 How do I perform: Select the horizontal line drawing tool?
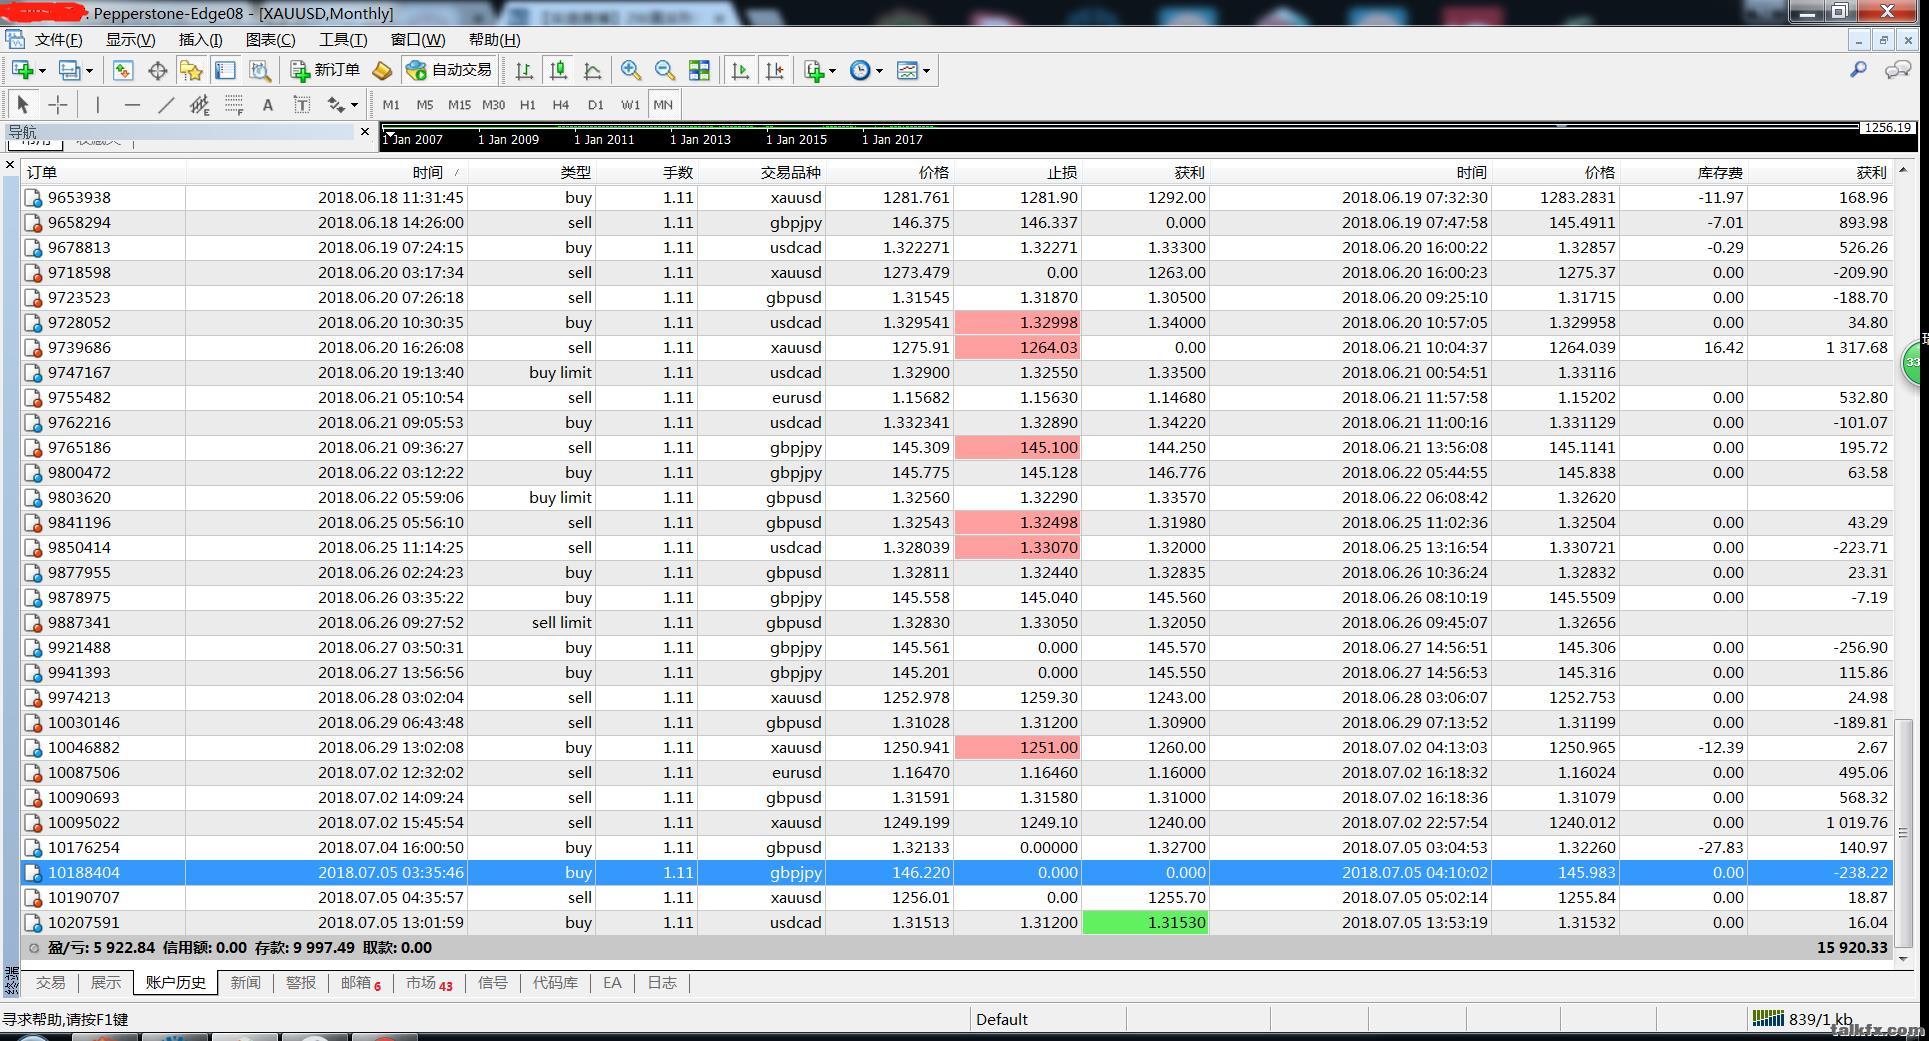click(132, 104)
